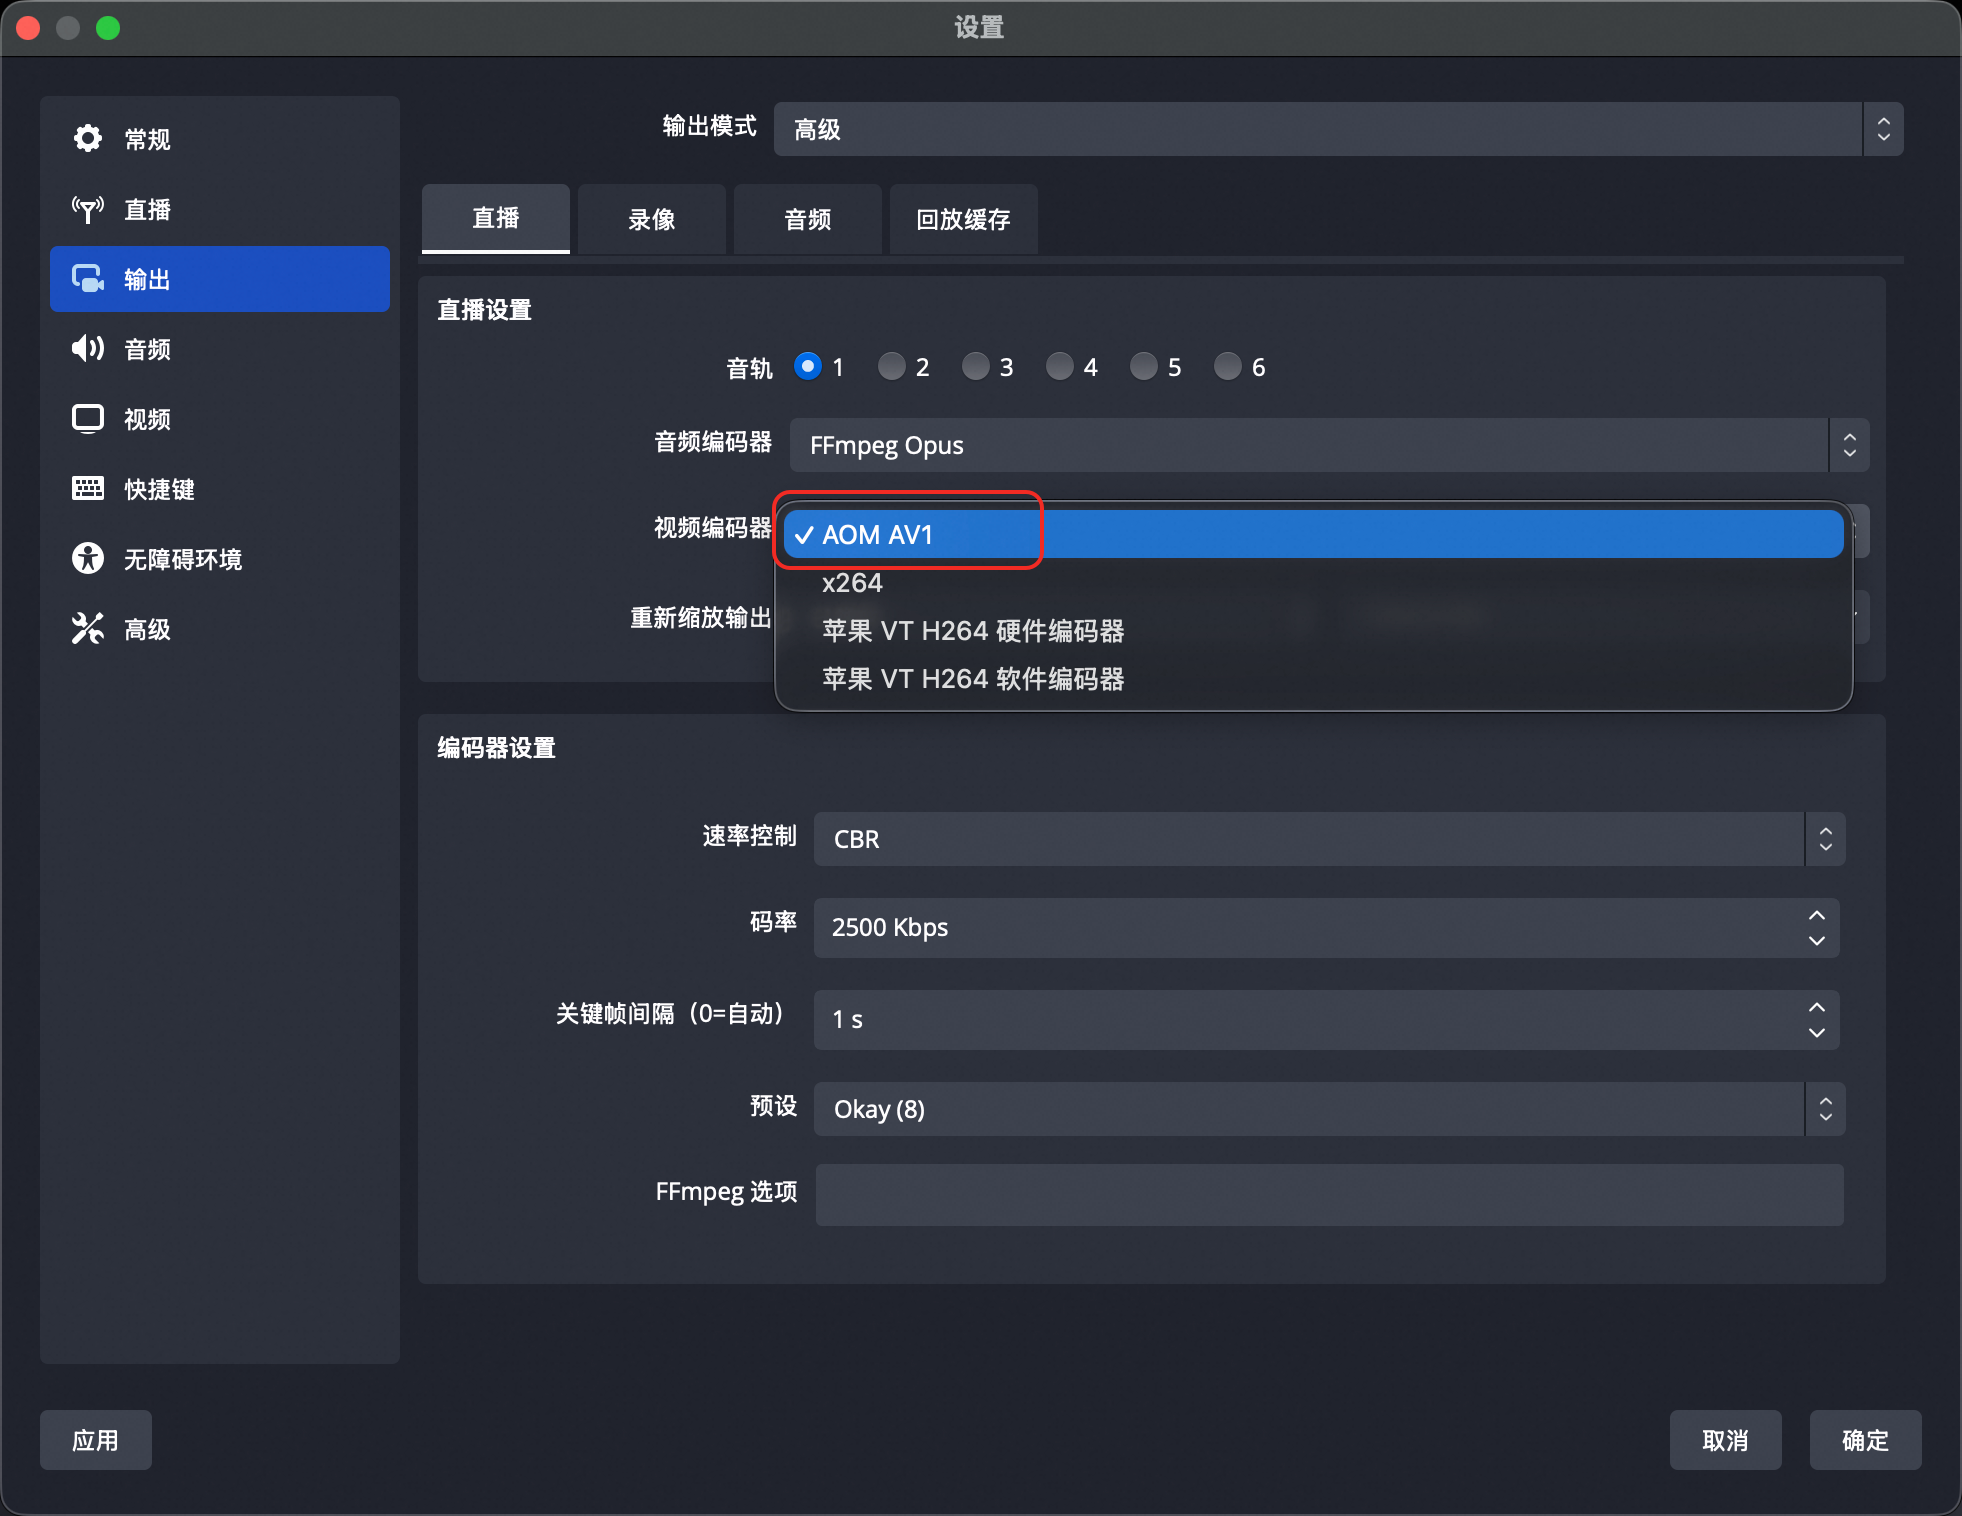Select audio track 2 radio button
Viewport: 1962px width, 1516px height.
891,367
